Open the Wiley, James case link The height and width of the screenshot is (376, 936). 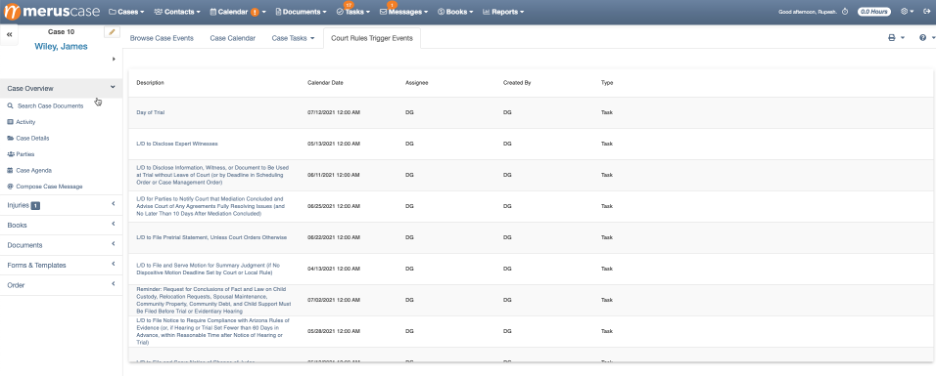click(x=61, y=47)
